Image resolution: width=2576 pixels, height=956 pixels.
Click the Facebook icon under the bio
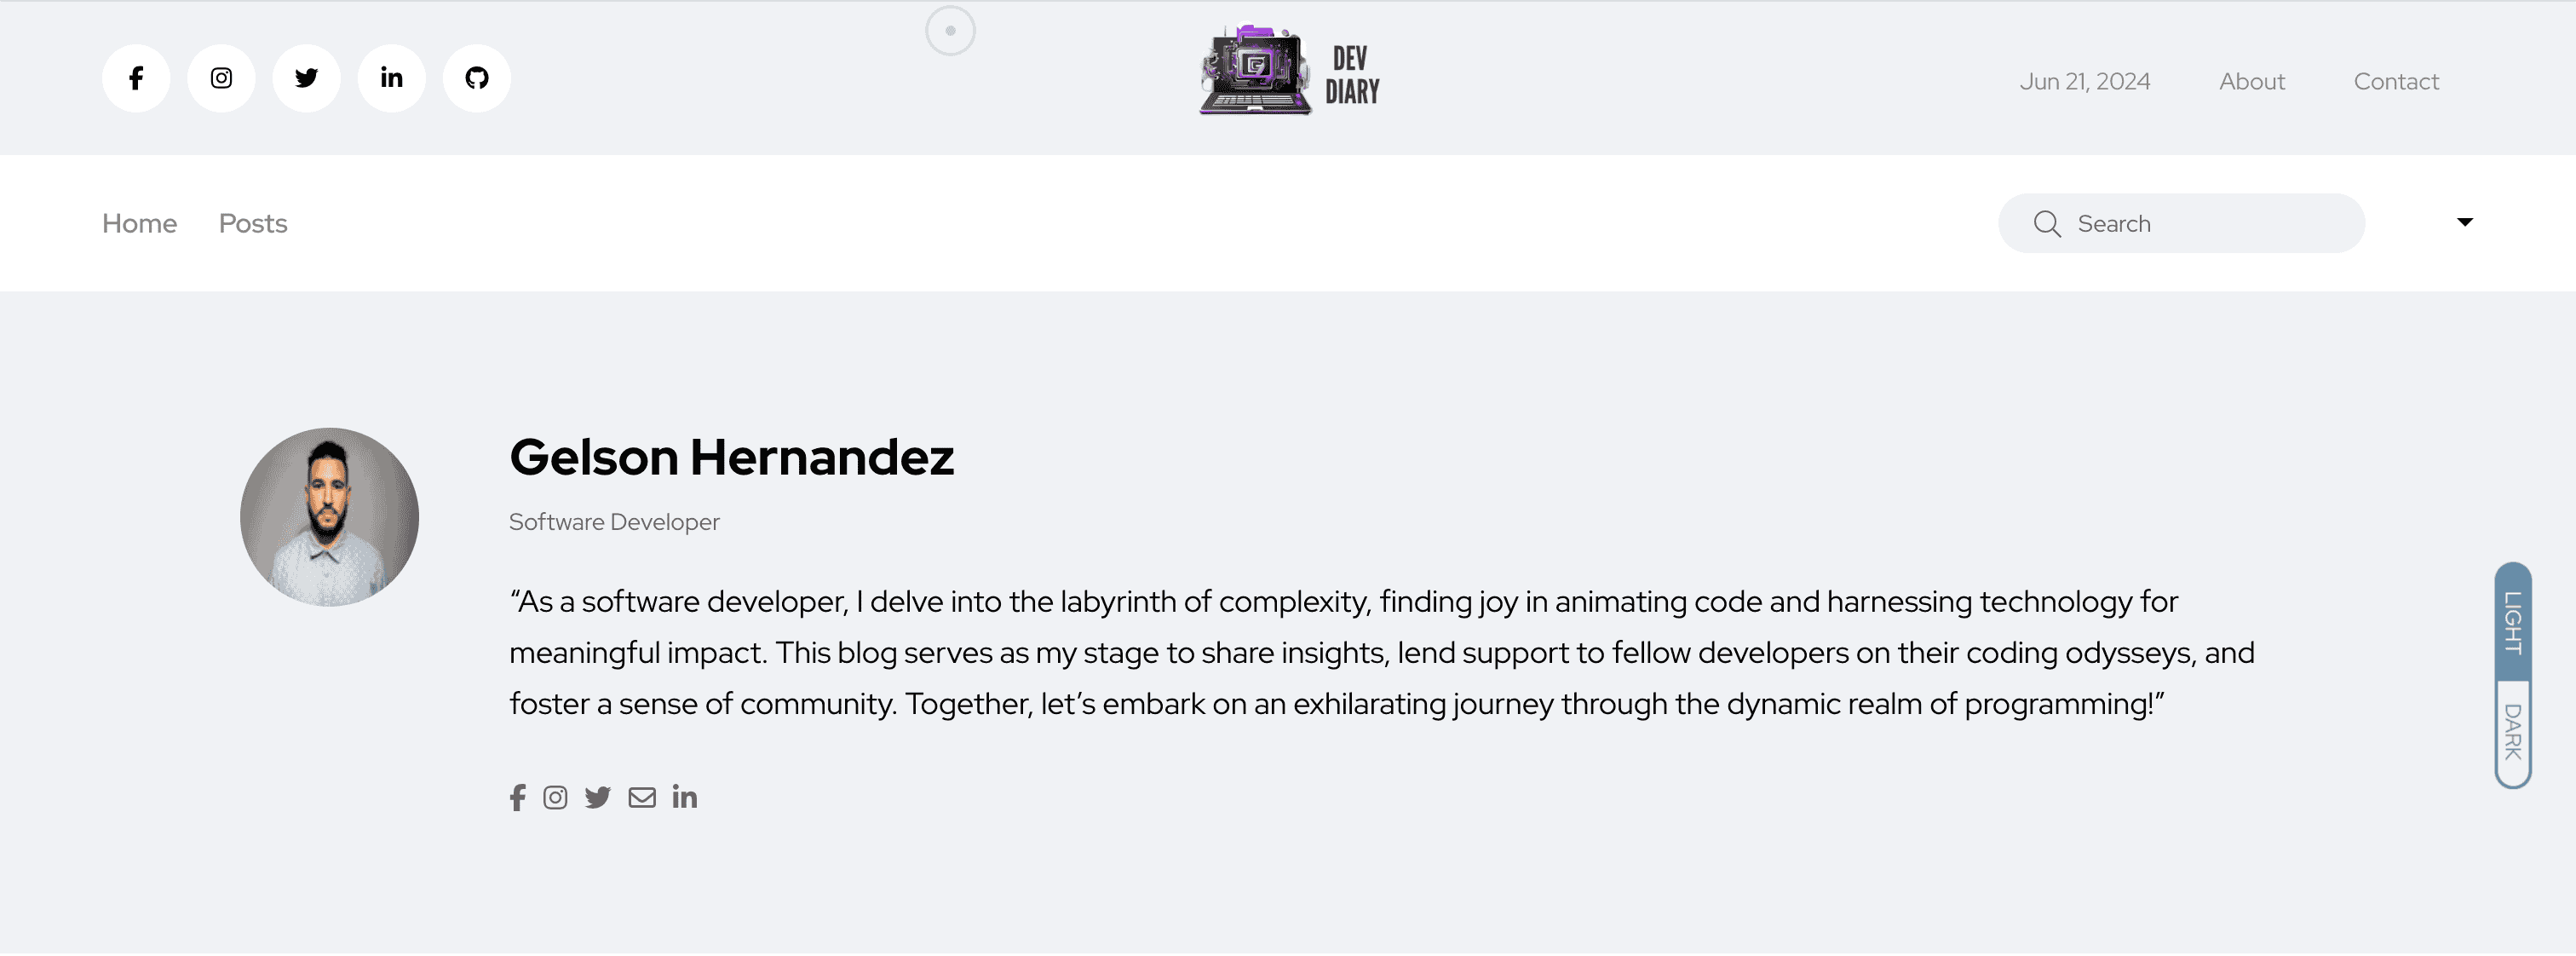point(517,797)
